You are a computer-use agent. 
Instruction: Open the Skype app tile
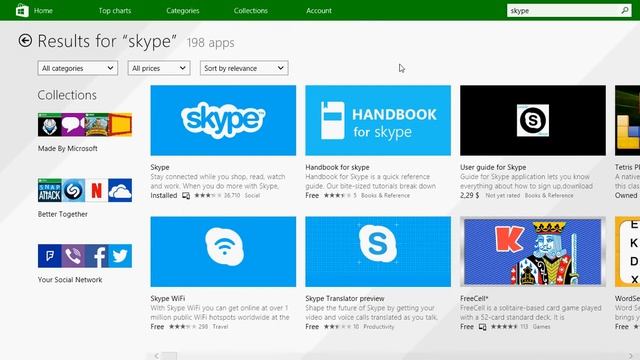pos(223,120)
